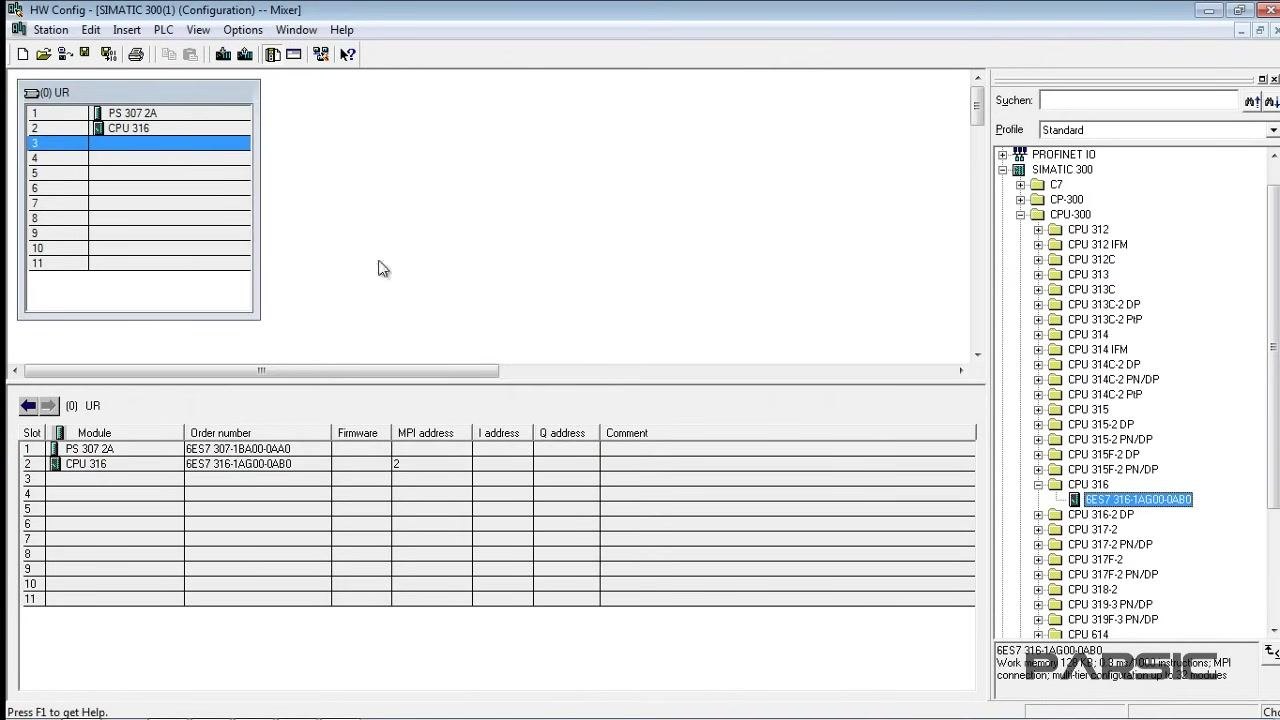Screen dimensions: 1280x720
Task: Click the forward arrow above slot table
Action: point(49,405)
